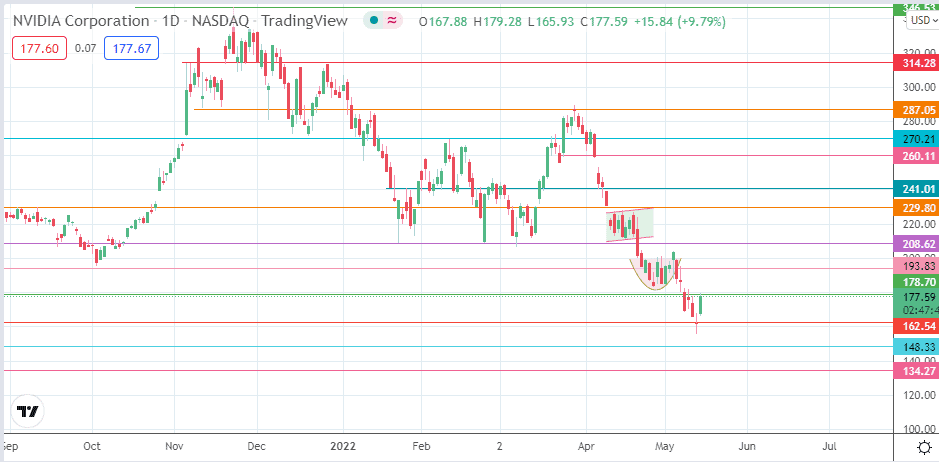The image size is (939, 462).
Task: Click the Apr label on time axis
Action: click(586, 446)
